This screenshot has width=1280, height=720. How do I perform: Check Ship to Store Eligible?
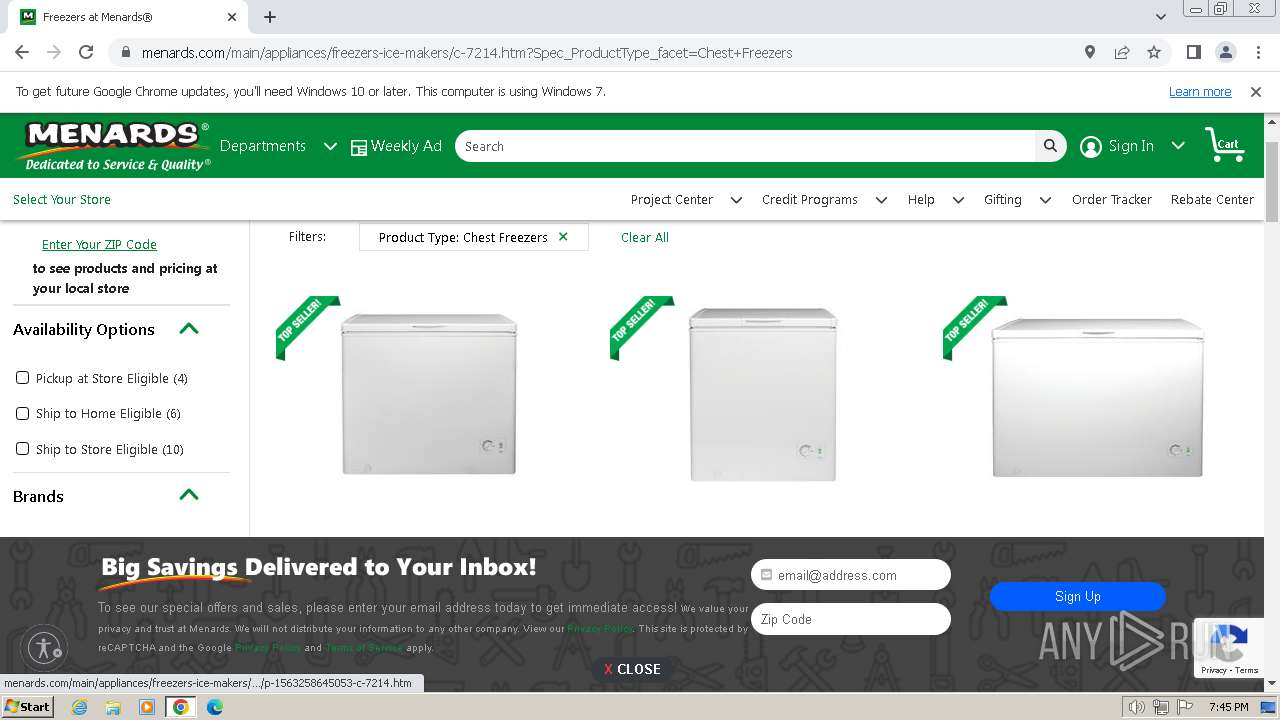coord(23,449)
